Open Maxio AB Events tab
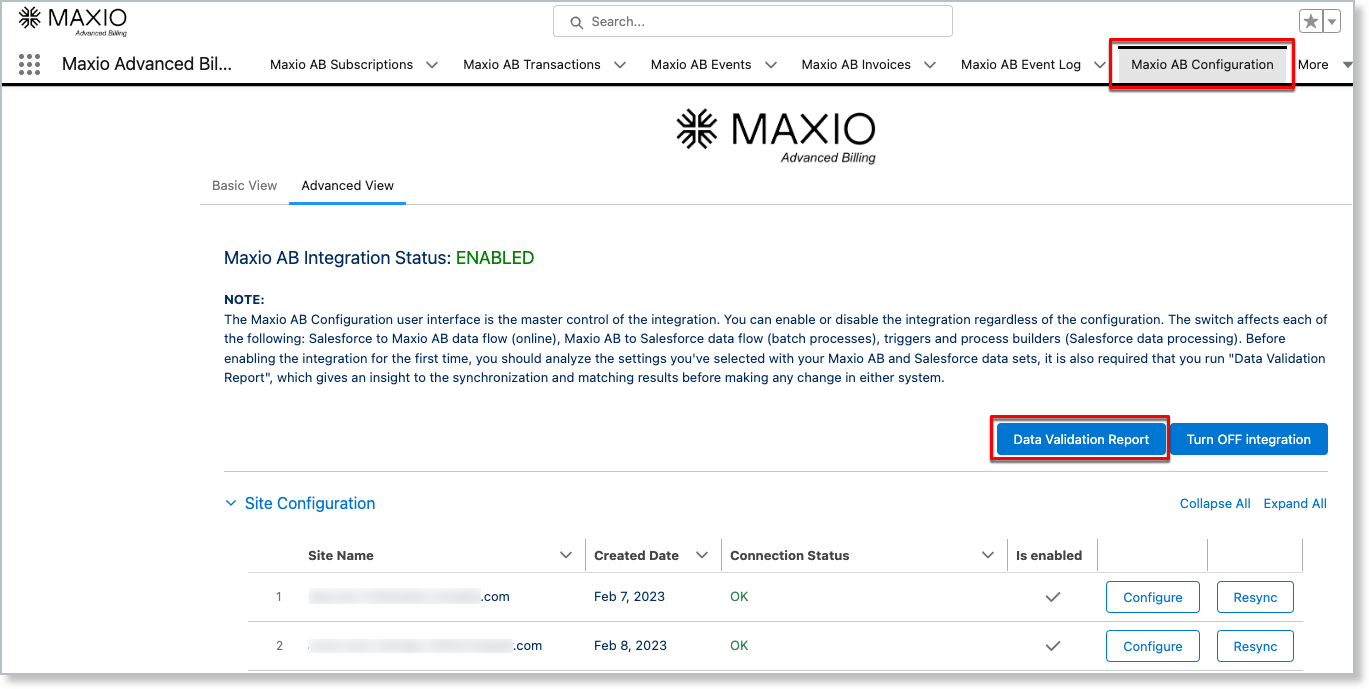The image size is (1369, 689). 700,65
